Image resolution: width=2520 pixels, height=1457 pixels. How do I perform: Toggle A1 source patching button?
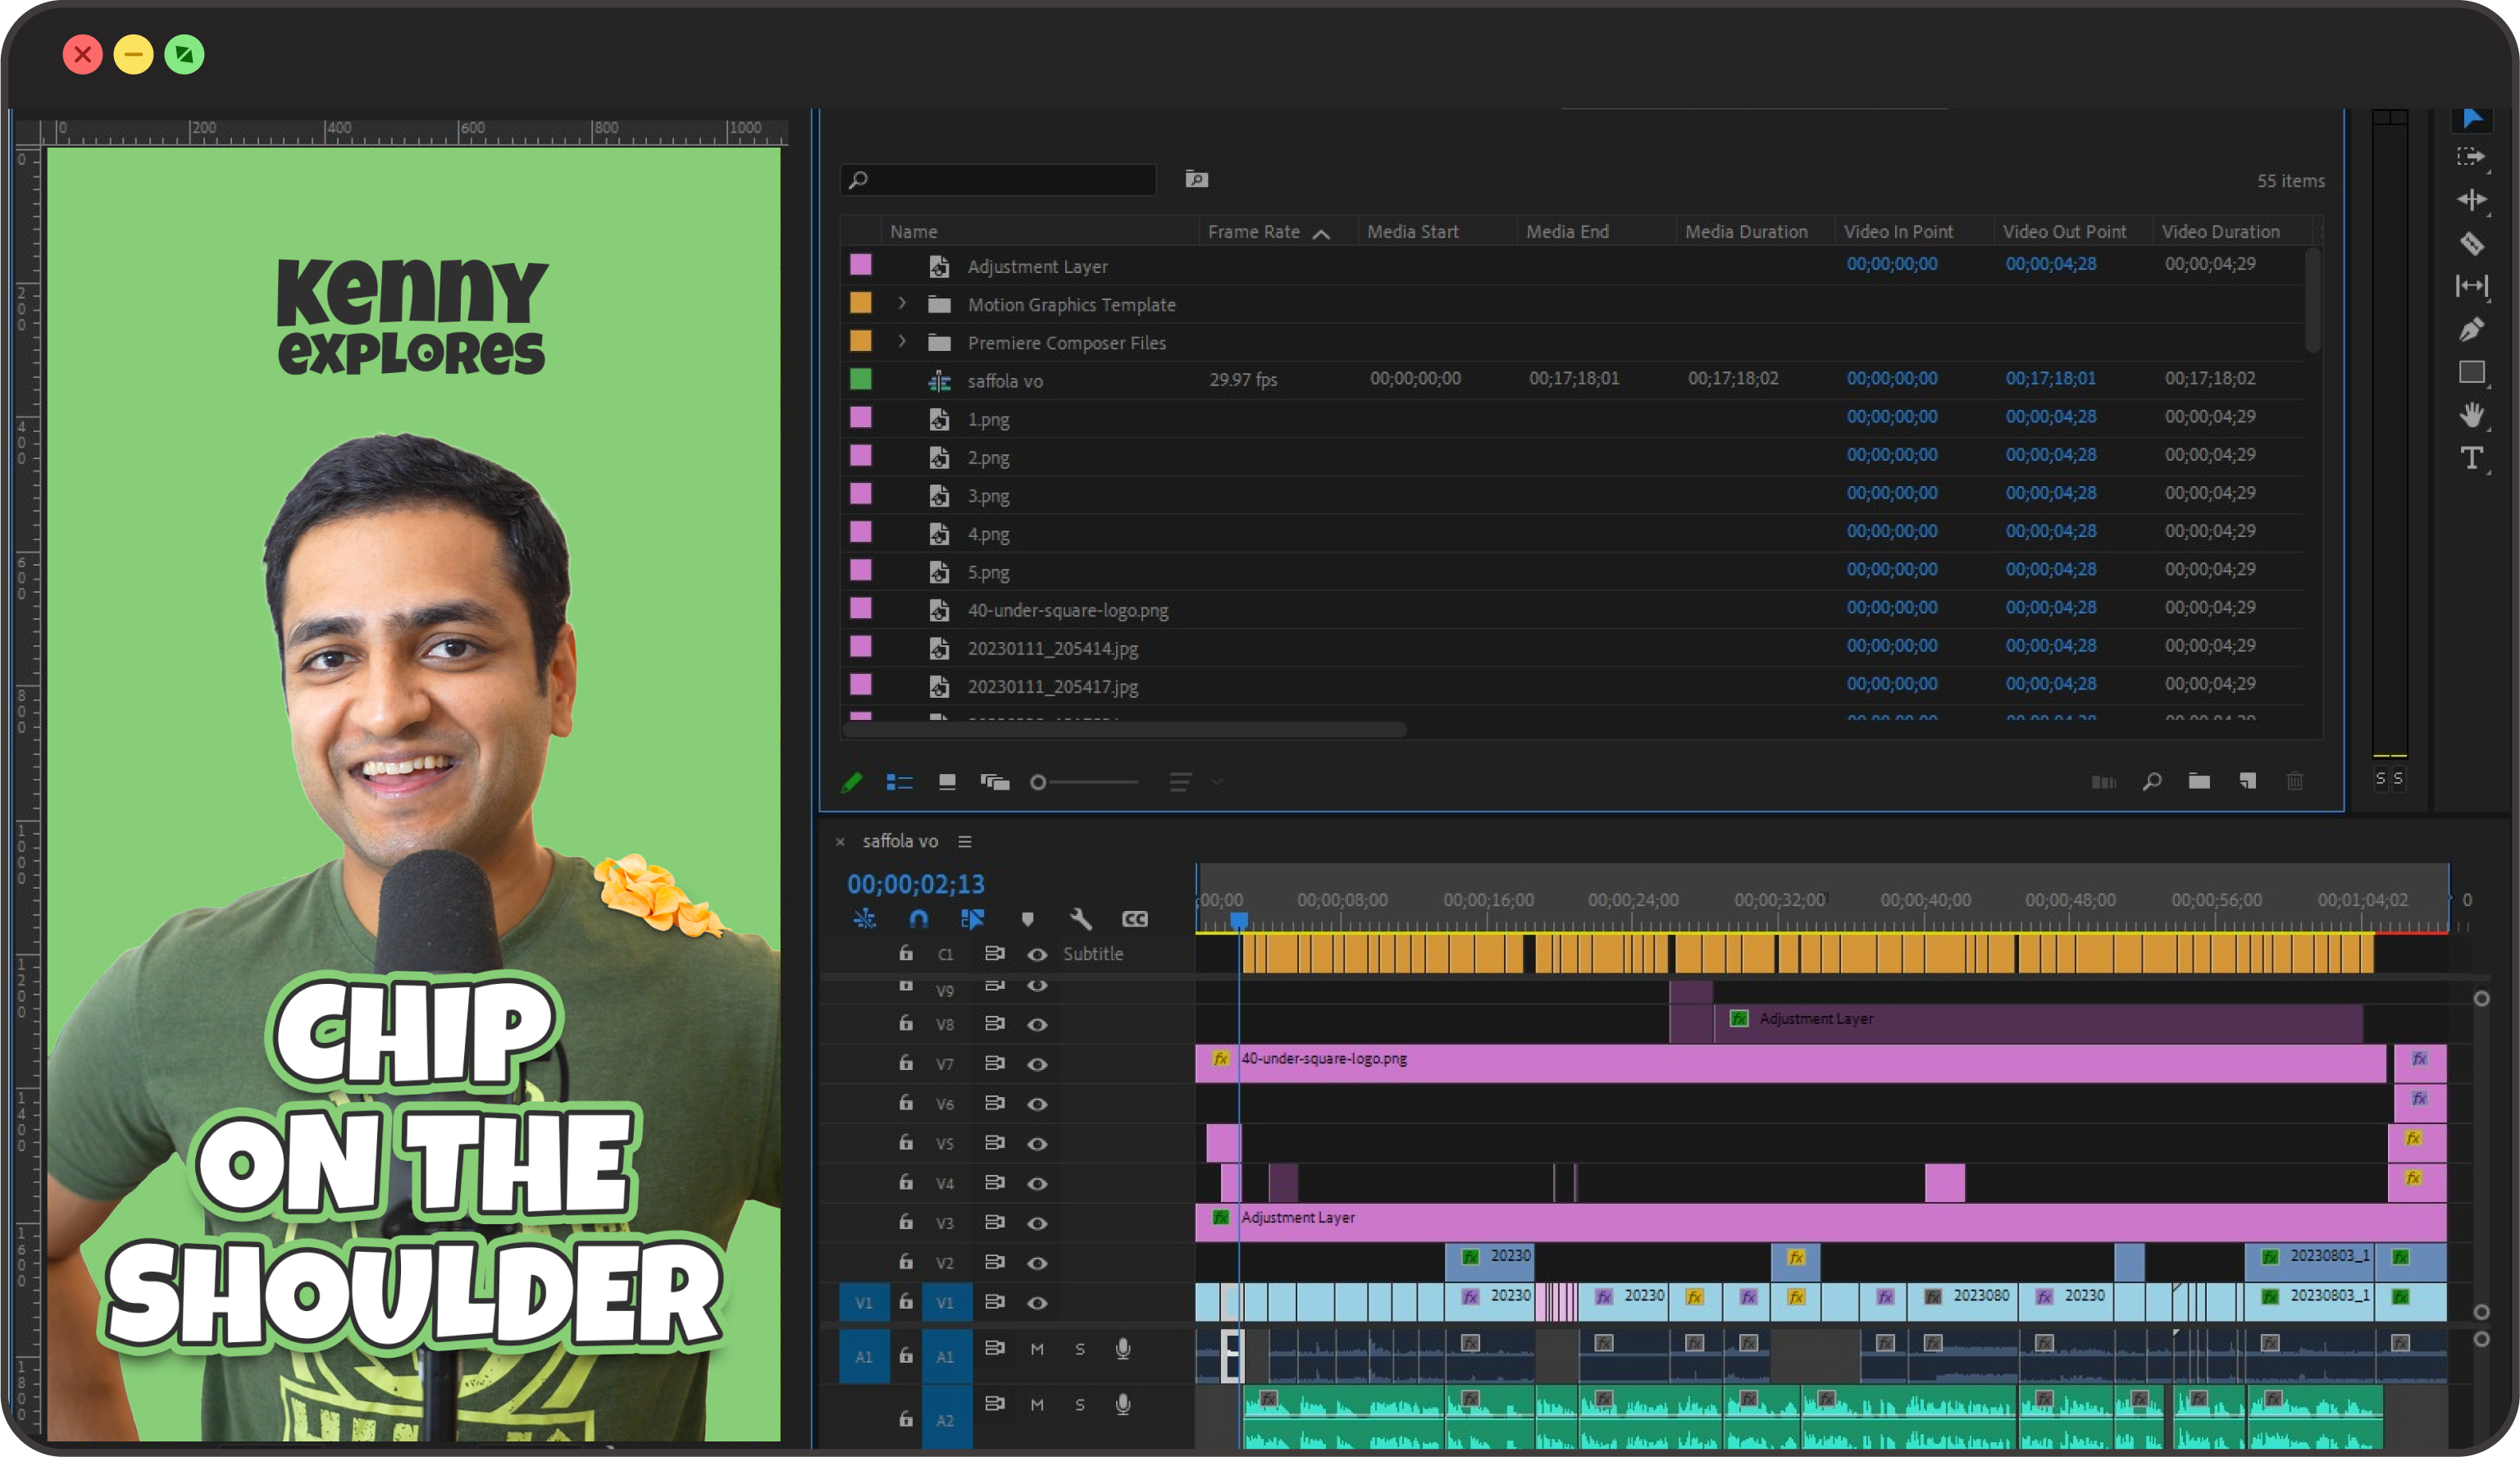[864, 1357]
